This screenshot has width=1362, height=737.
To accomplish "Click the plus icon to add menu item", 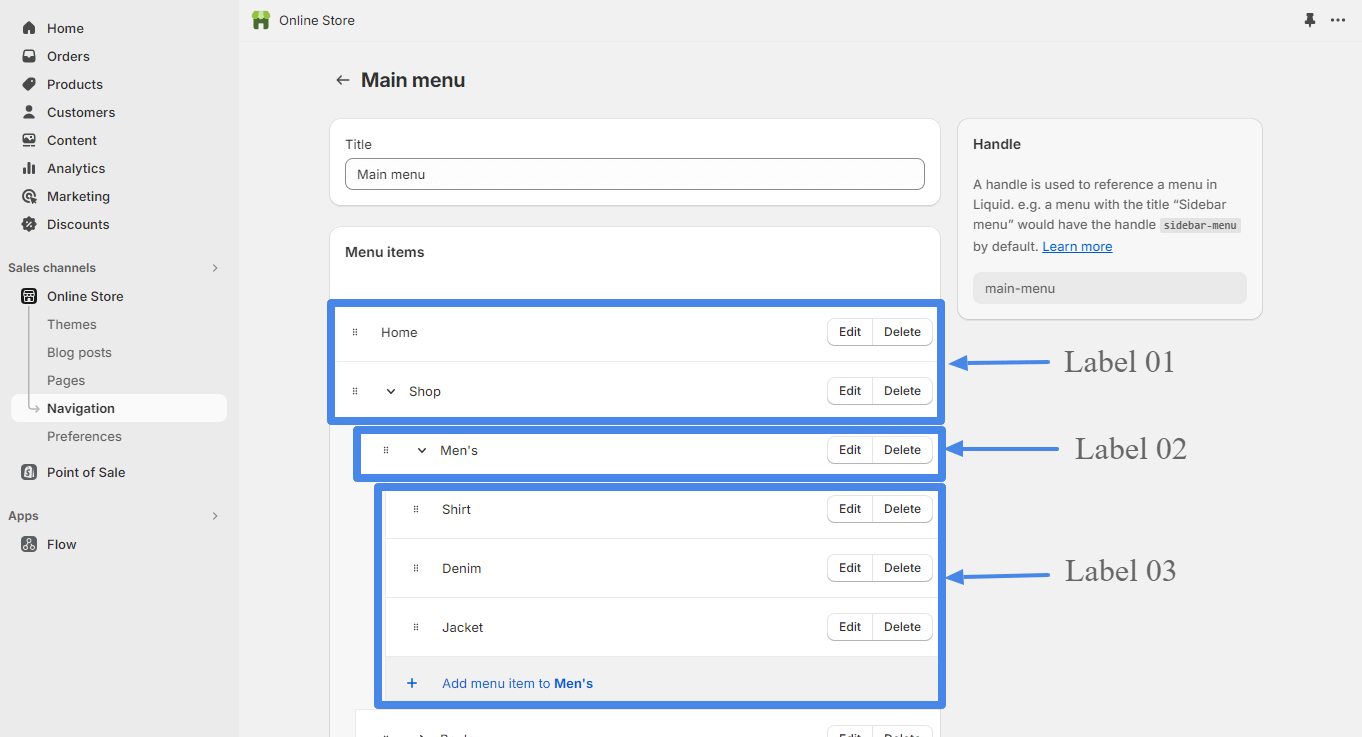I will (x=411, y=683).
